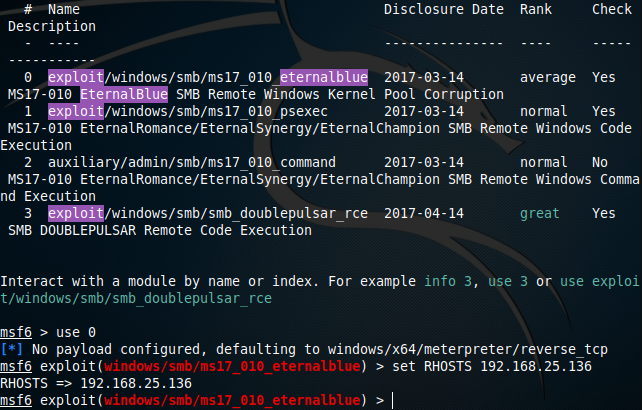Click green 't/windows/smb/smb_doublepulsar_rce' example text
This screenshot has width=642, height=410.
point(136,298)
